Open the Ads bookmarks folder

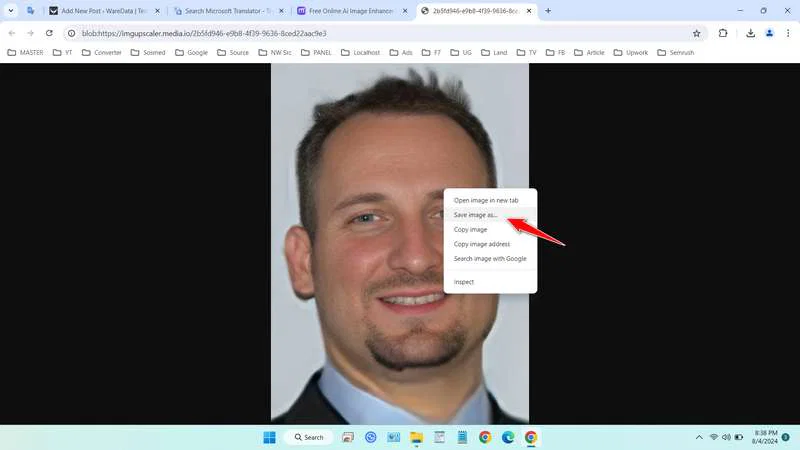[401, 53]
